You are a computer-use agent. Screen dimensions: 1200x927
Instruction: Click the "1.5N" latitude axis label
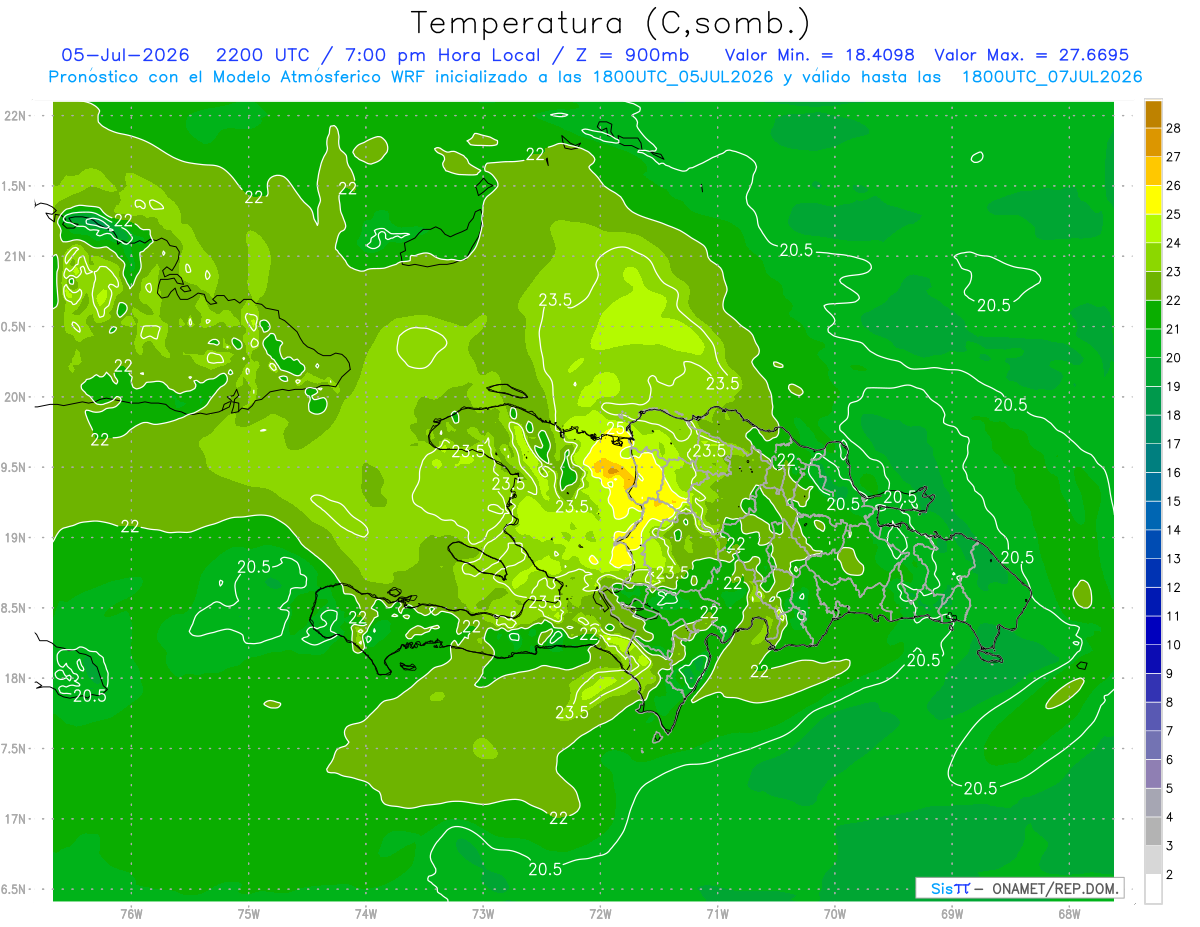click(15, 186)
